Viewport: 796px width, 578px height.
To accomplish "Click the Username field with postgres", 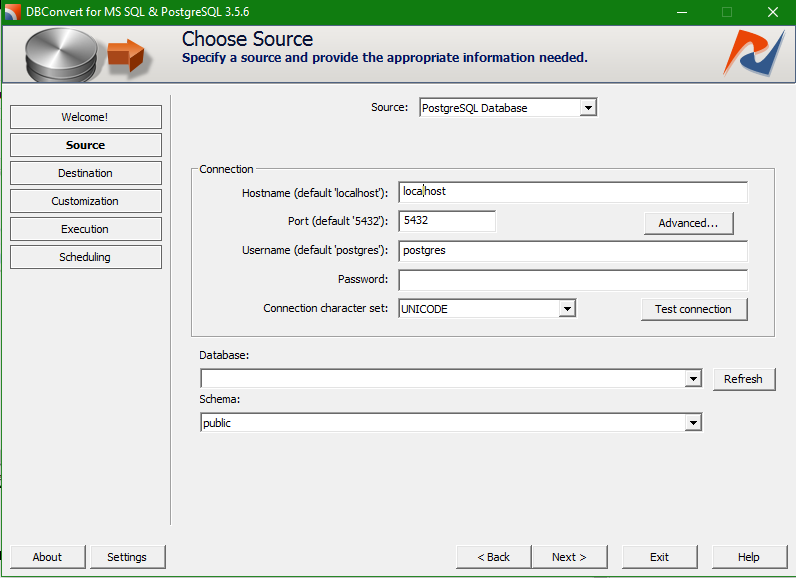I will pos(573,251).
